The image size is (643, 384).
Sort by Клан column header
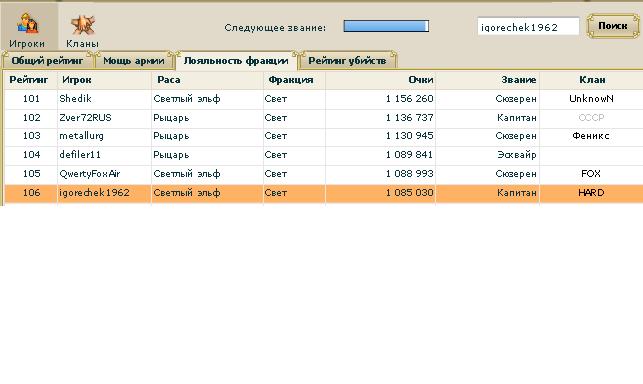(x=592, y=80)
